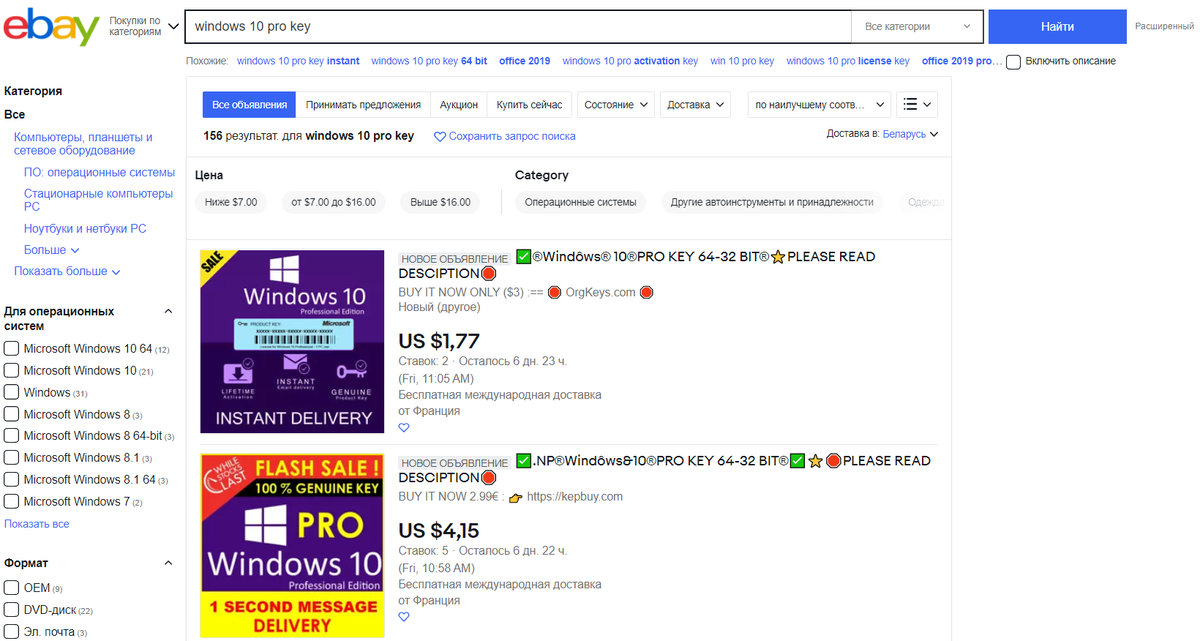Check Microsoft Windows 8 64-bit filter

(x=11, y=436)
